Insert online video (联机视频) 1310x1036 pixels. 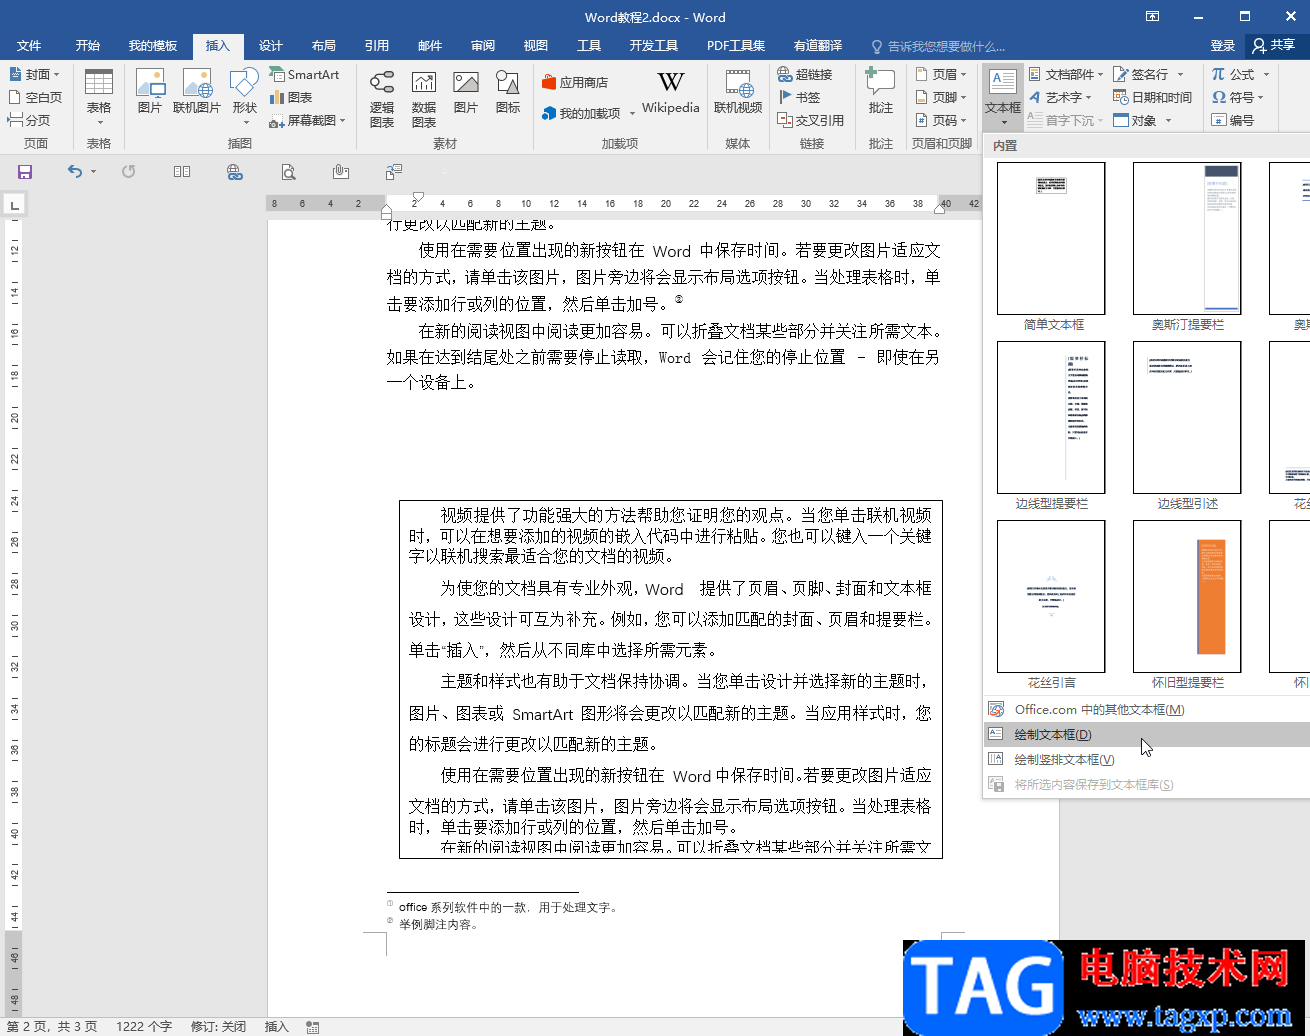pyautogui.click(x=738, y=91)
